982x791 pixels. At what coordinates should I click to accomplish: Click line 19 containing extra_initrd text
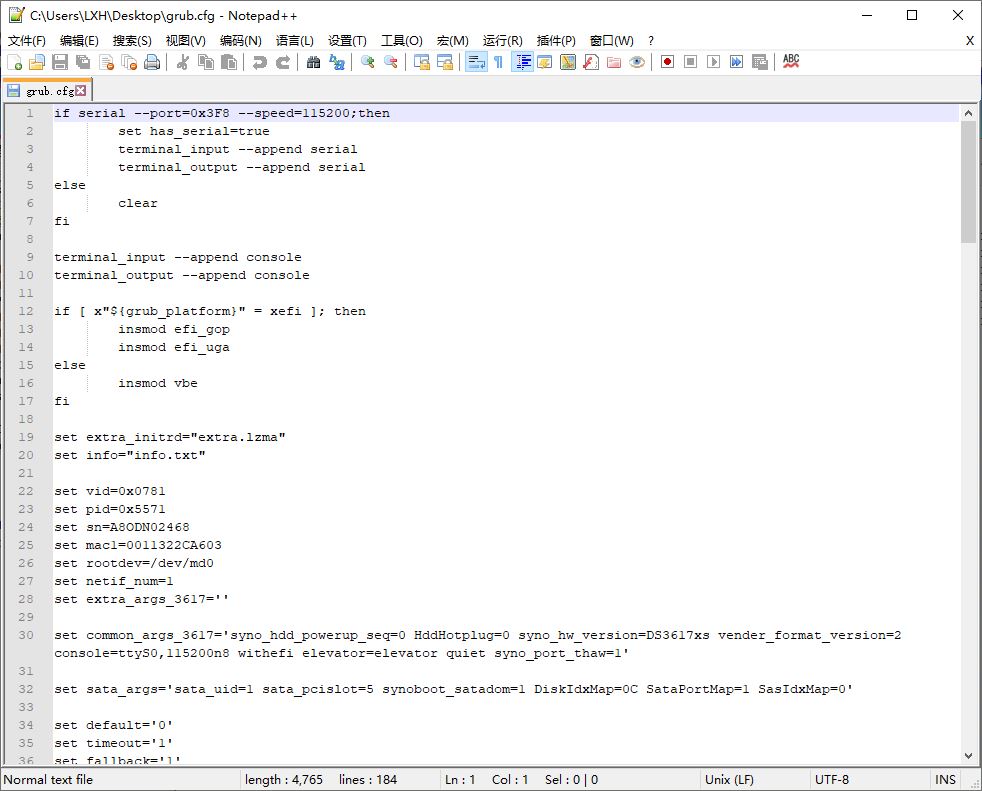coord(170,437)
